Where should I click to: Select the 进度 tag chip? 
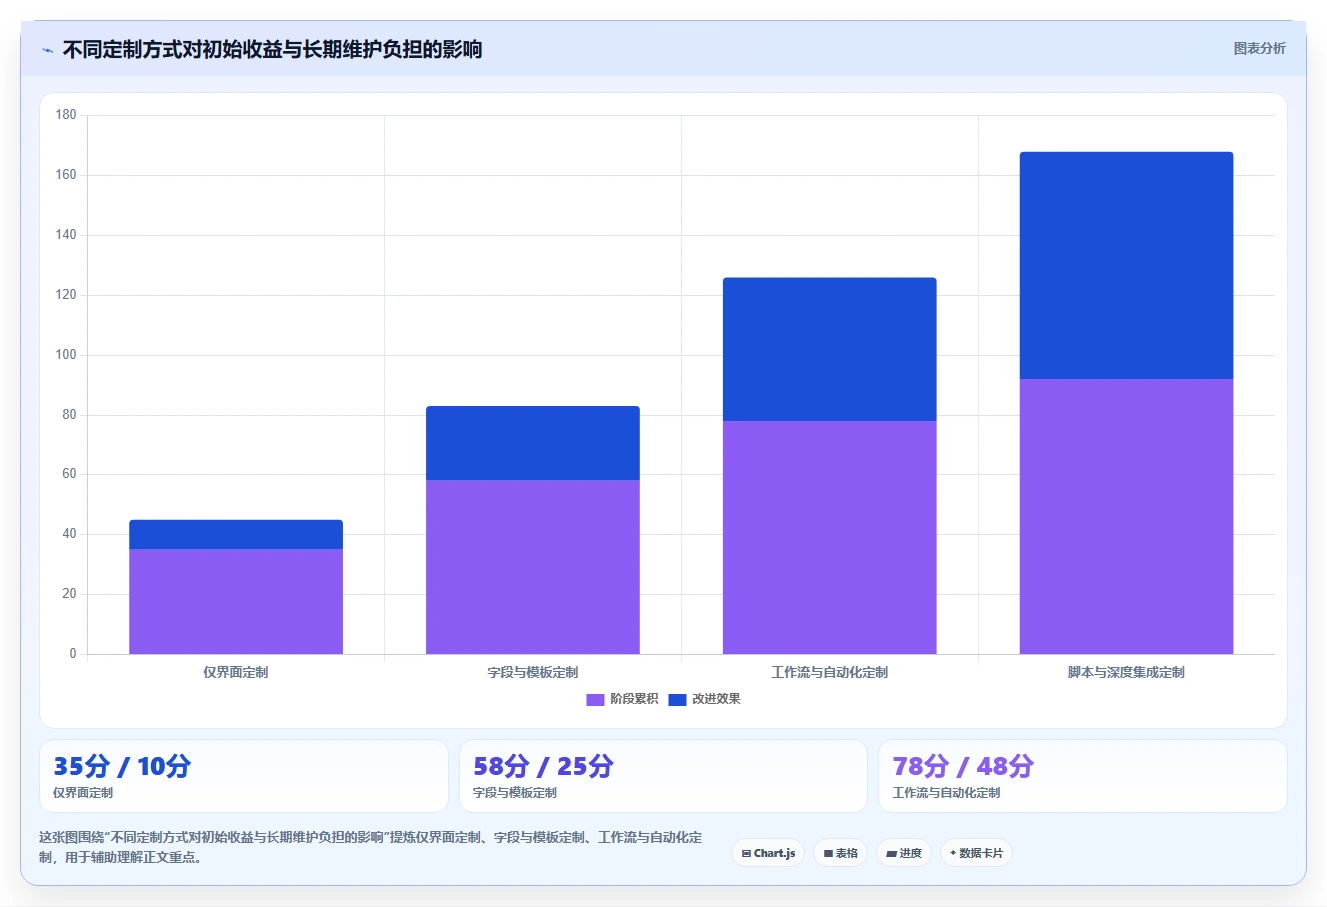pyautogui.click(x=904, y=853)
